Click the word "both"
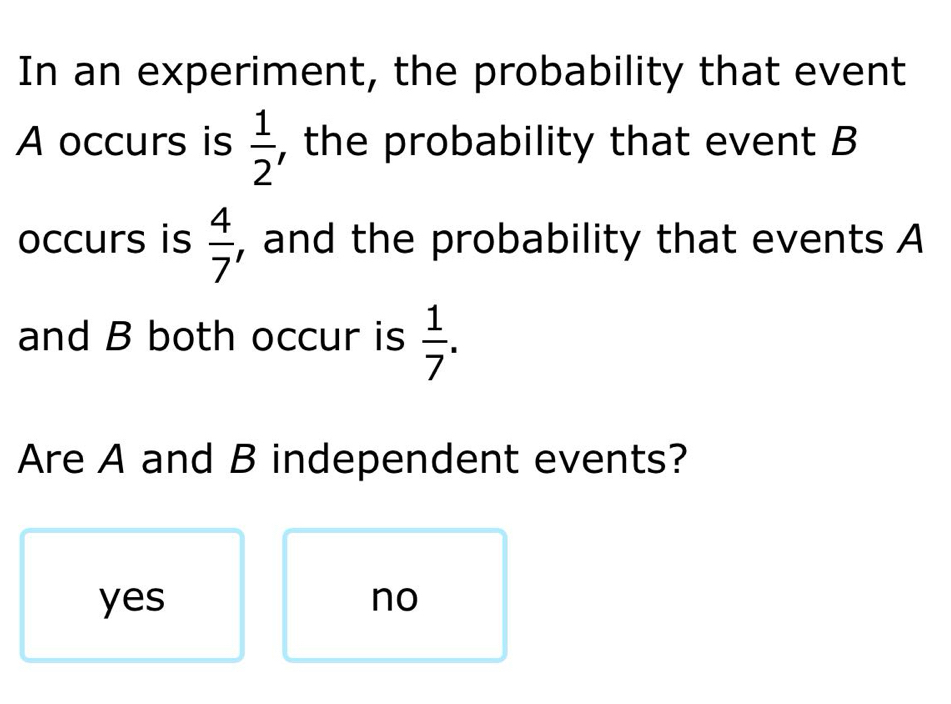Viewport: 951px width, 704px height. (x=194, y=337)
